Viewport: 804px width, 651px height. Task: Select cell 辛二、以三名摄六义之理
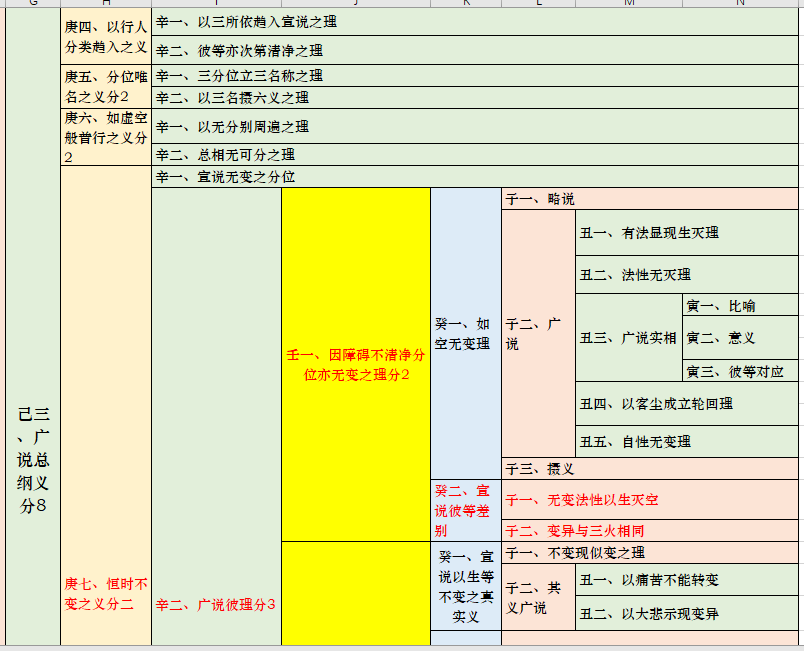pos(475,97)
